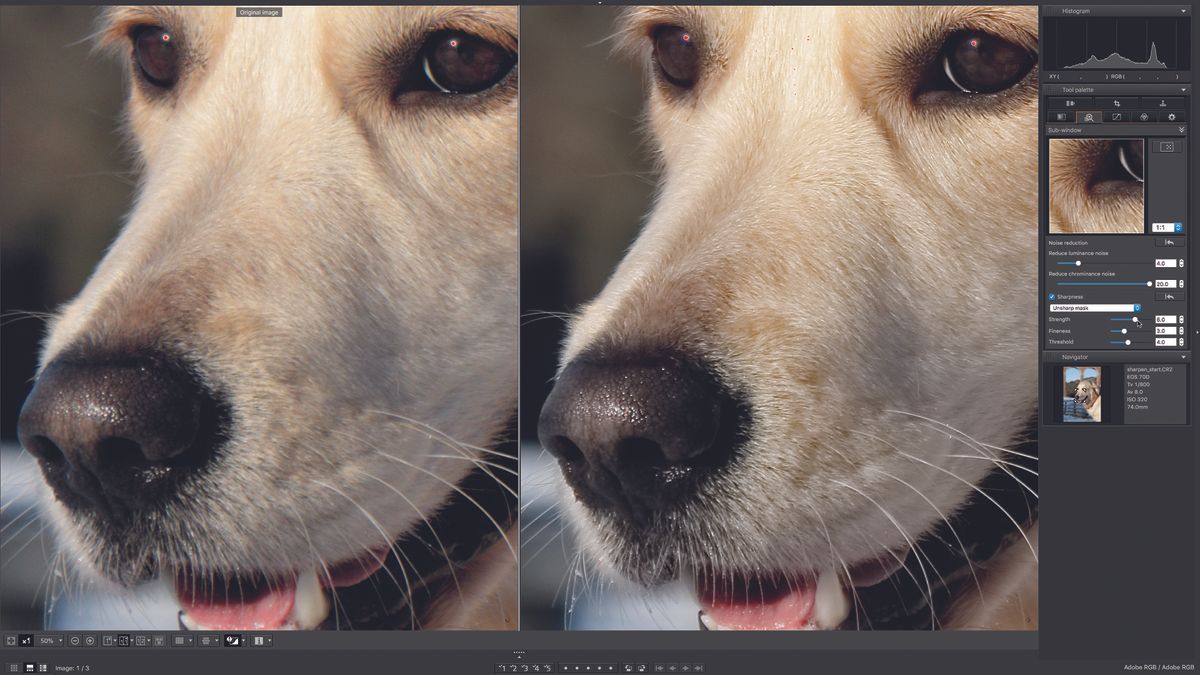The image size is (1200, 675).
Task: Open the settings gear tab in the Tool palette
Action: (x=1172, y=117)
